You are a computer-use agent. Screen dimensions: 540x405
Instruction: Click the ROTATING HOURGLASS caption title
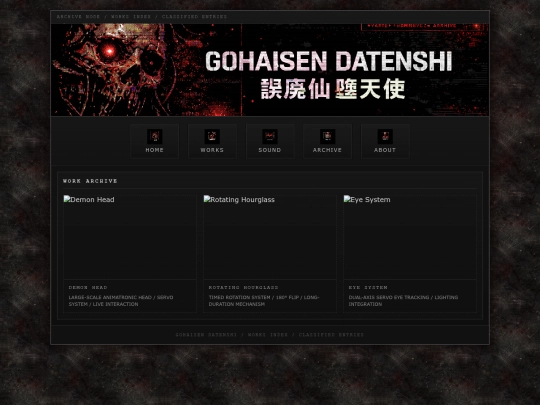[243, 288]
